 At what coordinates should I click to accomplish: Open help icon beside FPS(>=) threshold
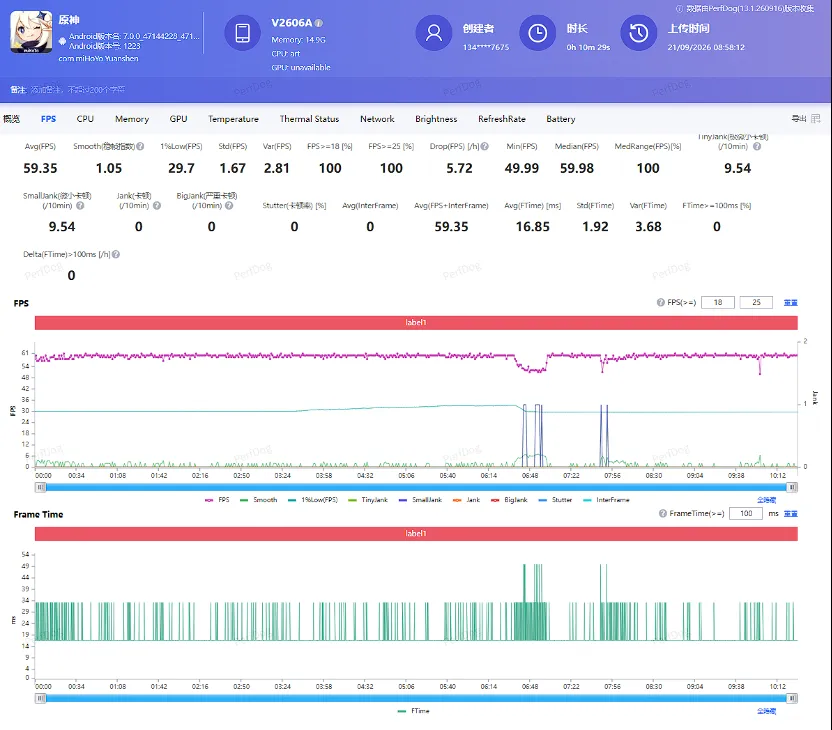tap(661, 302)
